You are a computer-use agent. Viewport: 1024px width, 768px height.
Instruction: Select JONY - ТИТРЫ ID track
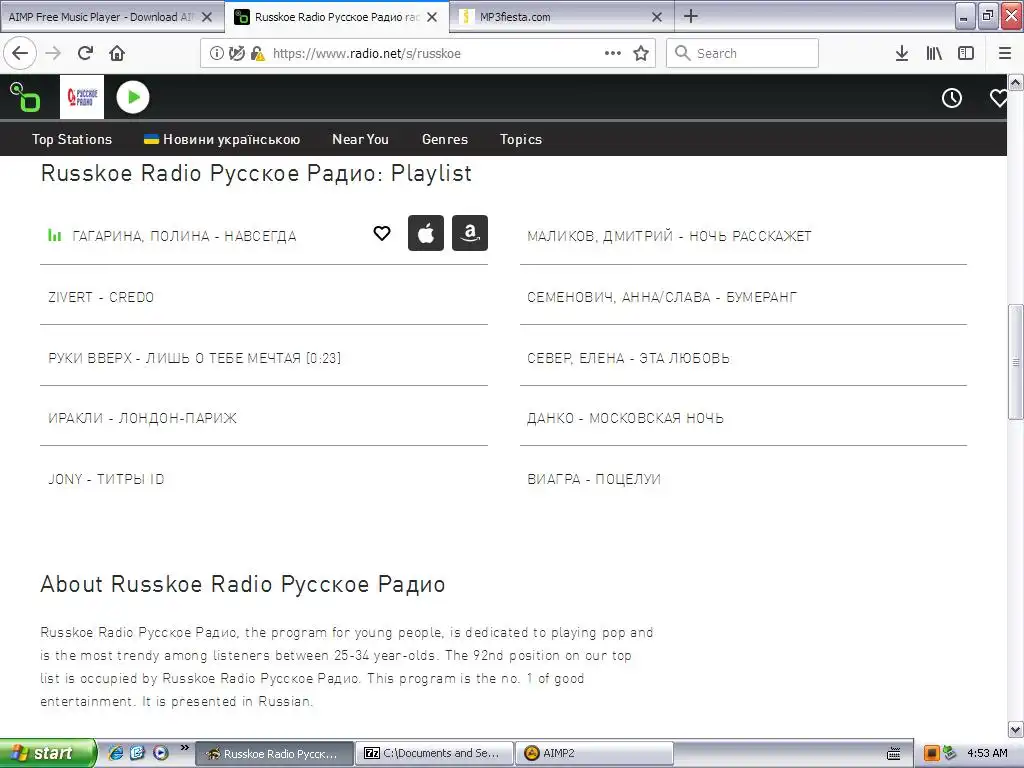pyautogui.click(x=106, y=479)
